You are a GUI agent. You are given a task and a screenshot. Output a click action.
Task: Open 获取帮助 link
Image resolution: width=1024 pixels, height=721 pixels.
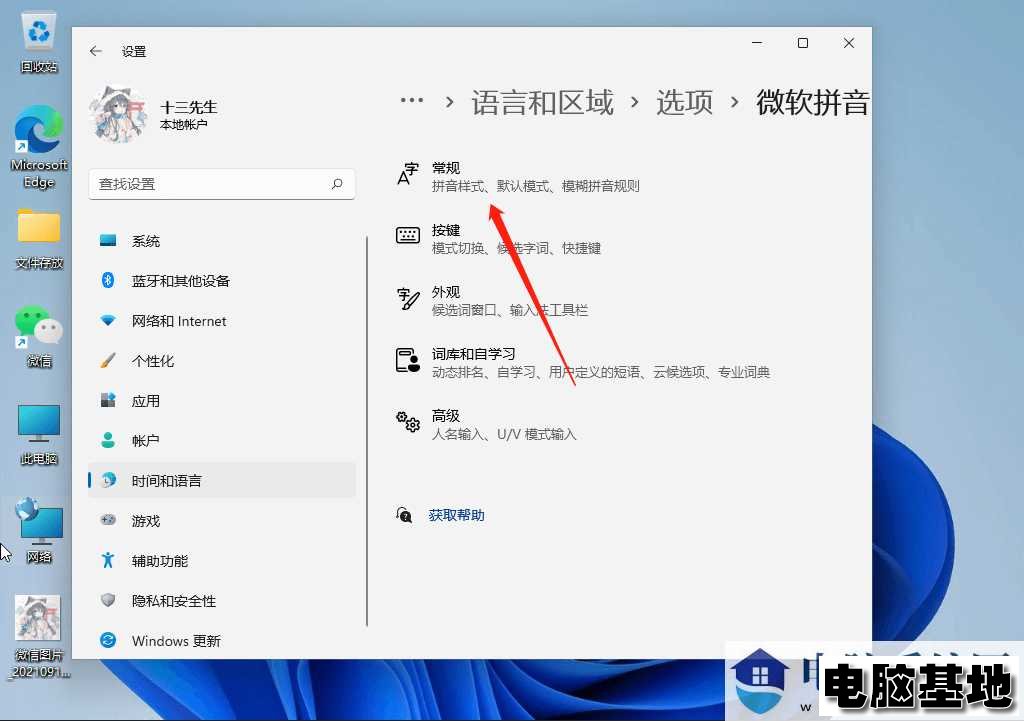click(x=456, y=515)
